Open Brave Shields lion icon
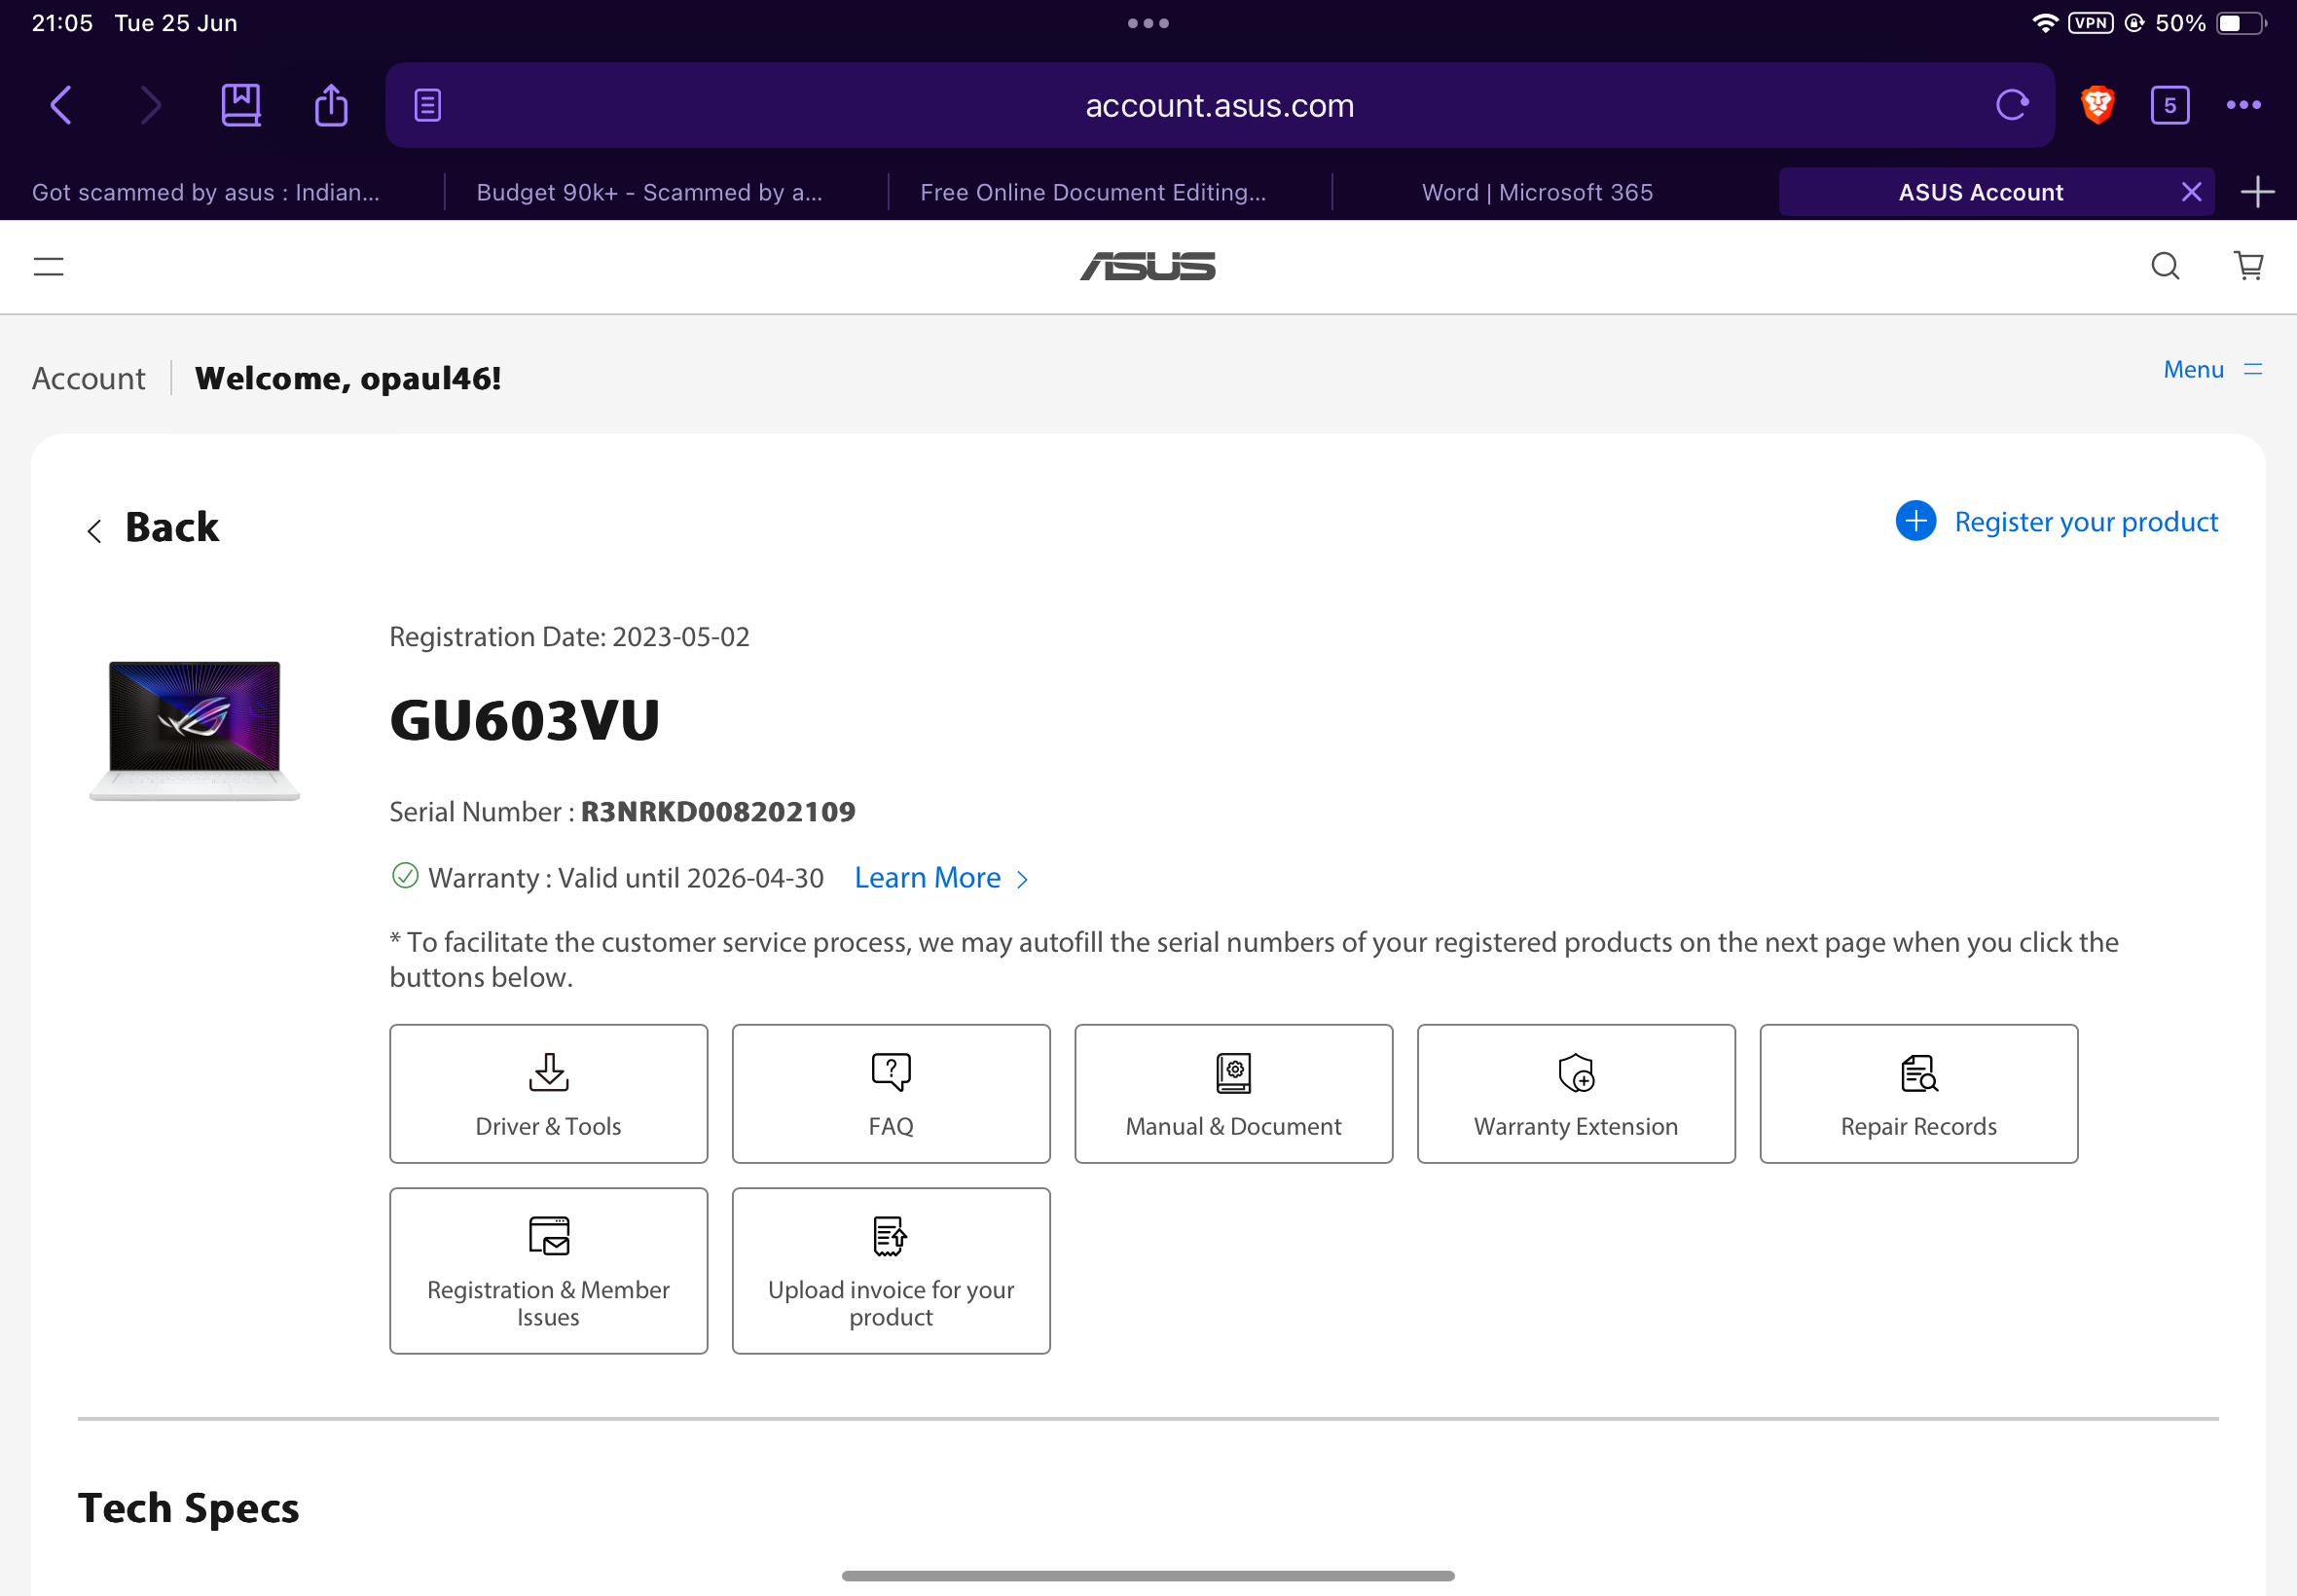Image resolution: width=2297 pixels, height=1596 pixels. tap(2097, 105)
